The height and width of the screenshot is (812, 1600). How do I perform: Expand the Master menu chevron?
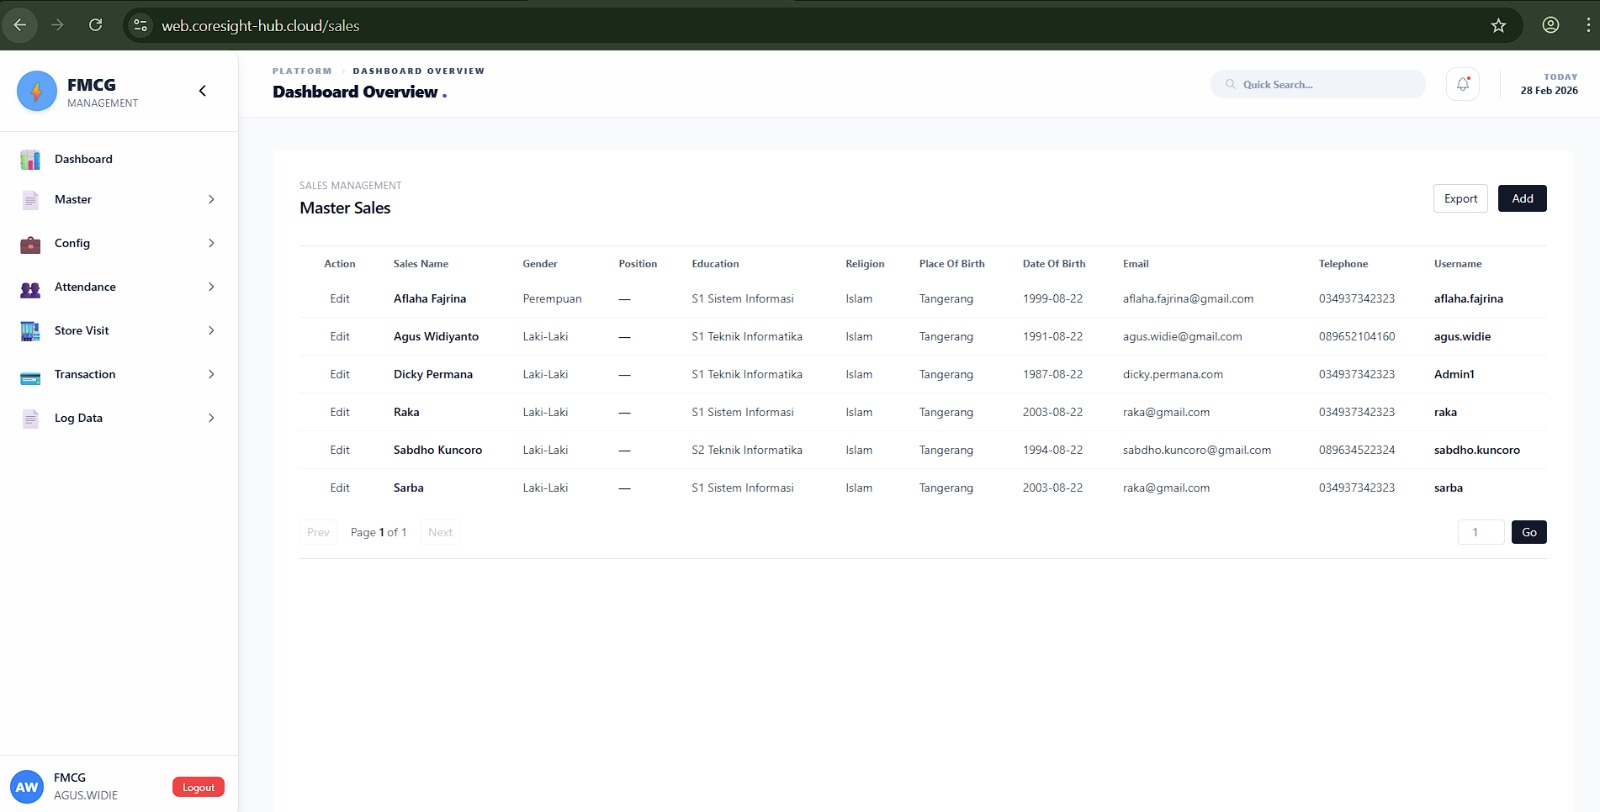[x=211, y=200]
